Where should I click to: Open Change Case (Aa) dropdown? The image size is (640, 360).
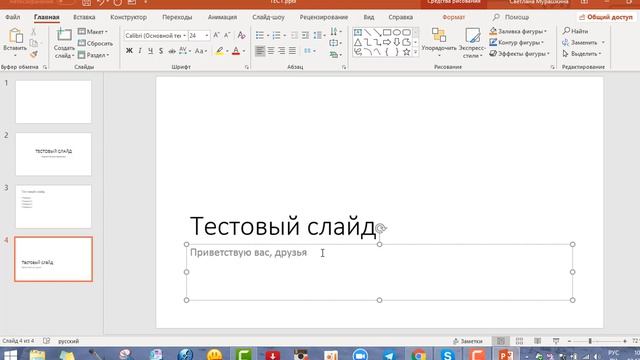201,51
